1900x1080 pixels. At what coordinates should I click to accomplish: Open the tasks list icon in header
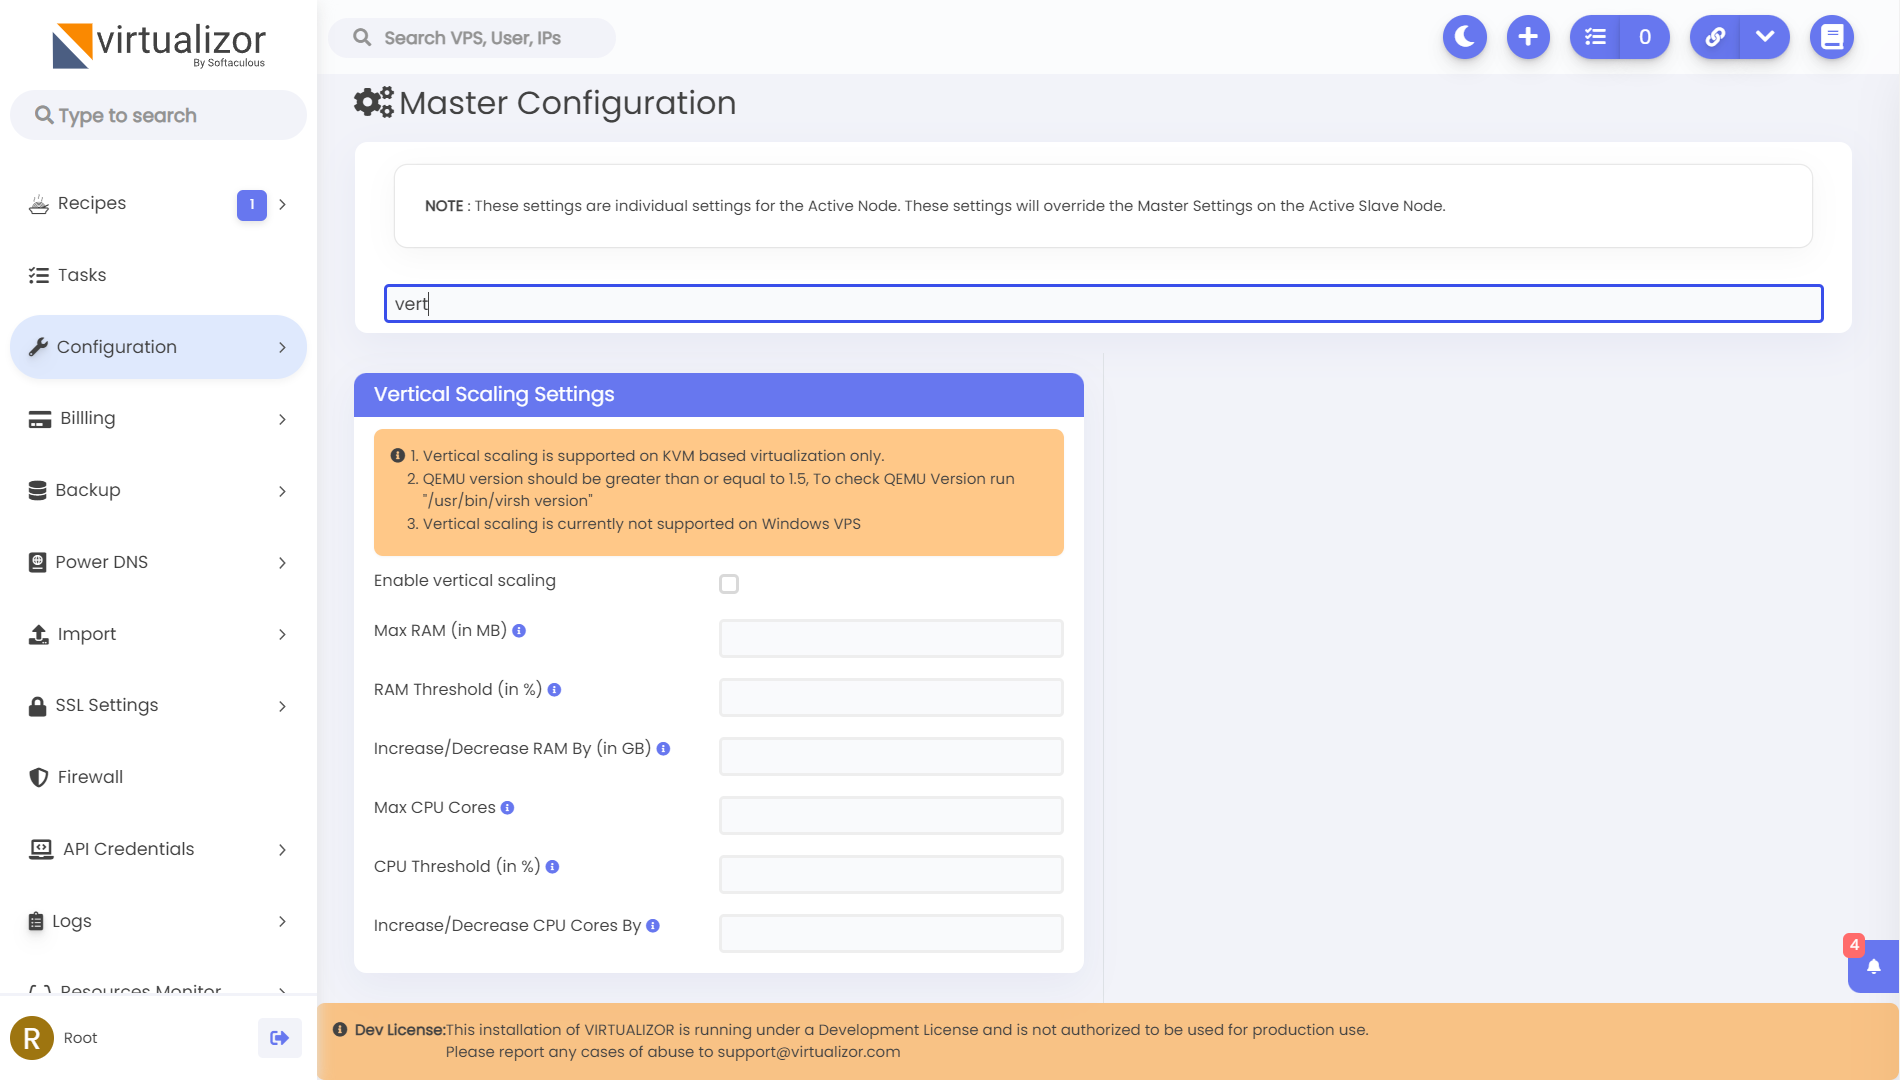click(1596, 37)
